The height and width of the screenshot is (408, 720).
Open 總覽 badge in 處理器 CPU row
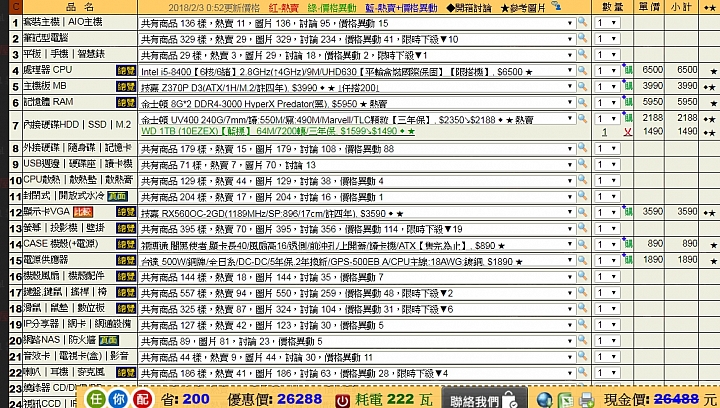[x=126, y=70]
